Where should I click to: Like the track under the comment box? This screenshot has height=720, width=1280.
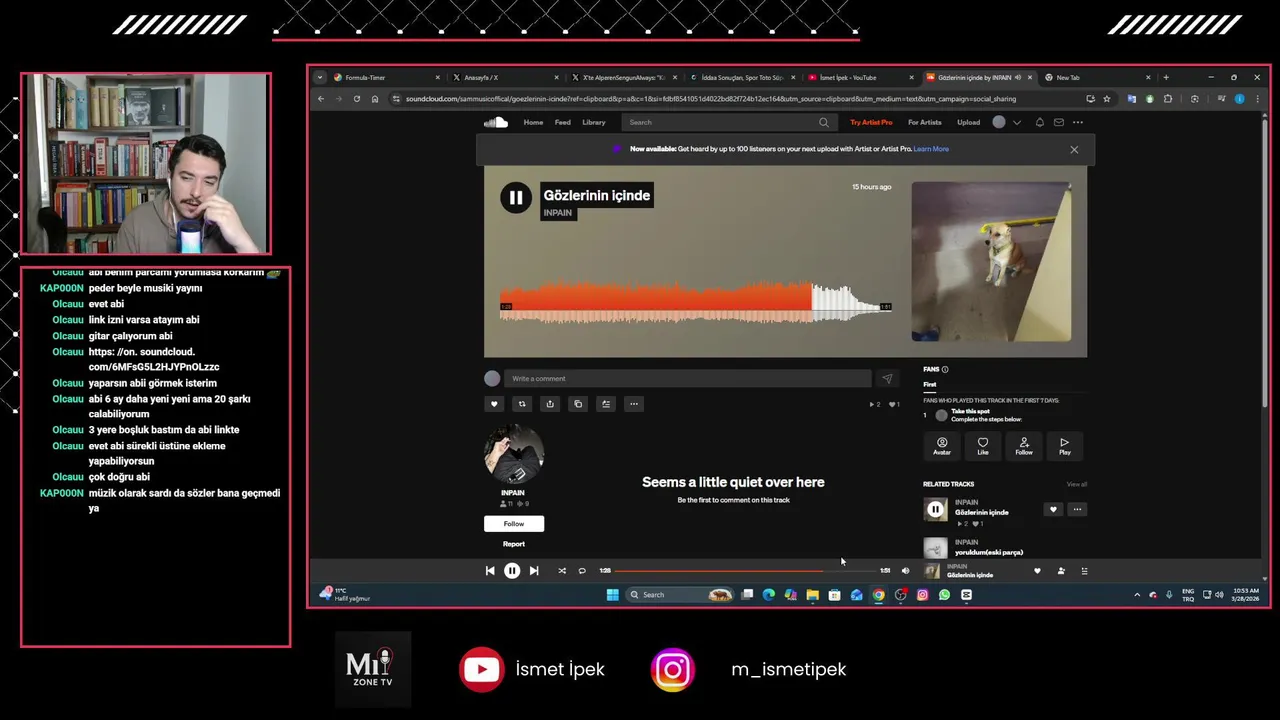coord(493,404)
